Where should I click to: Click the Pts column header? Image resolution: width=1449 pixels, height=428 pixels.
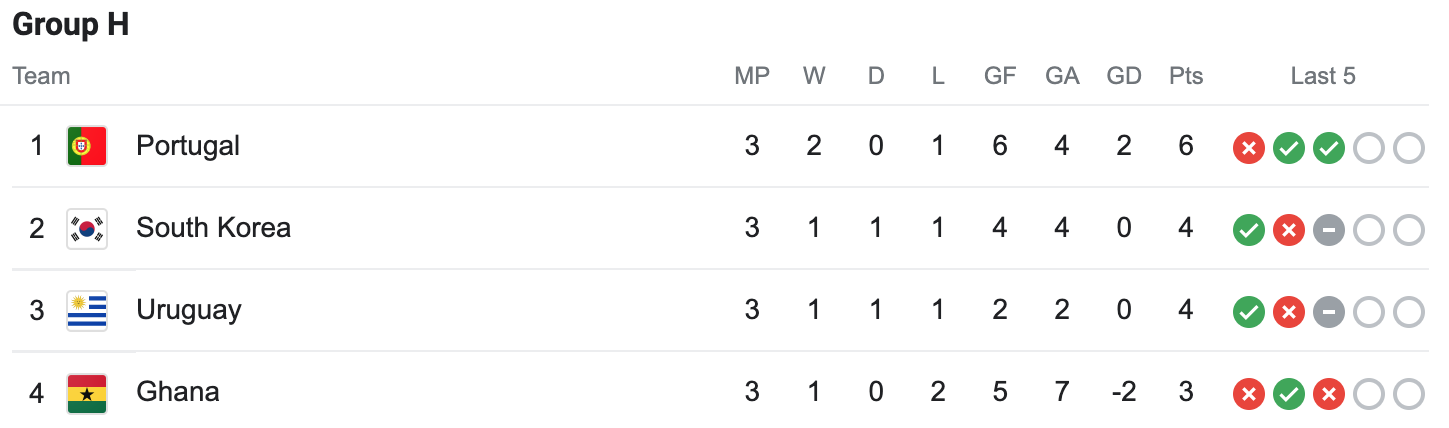pos(1186,76)
